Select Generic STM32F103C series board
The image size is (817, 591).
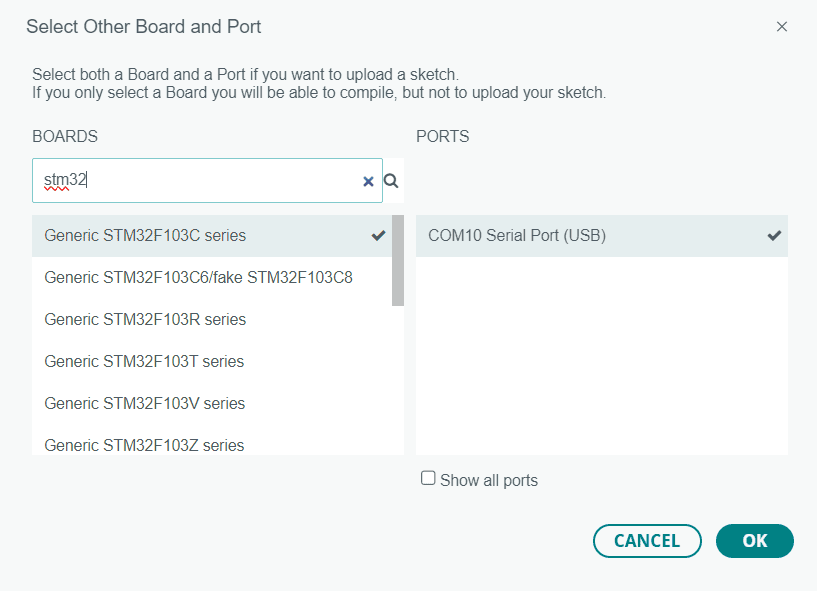(x=212, y=236)
